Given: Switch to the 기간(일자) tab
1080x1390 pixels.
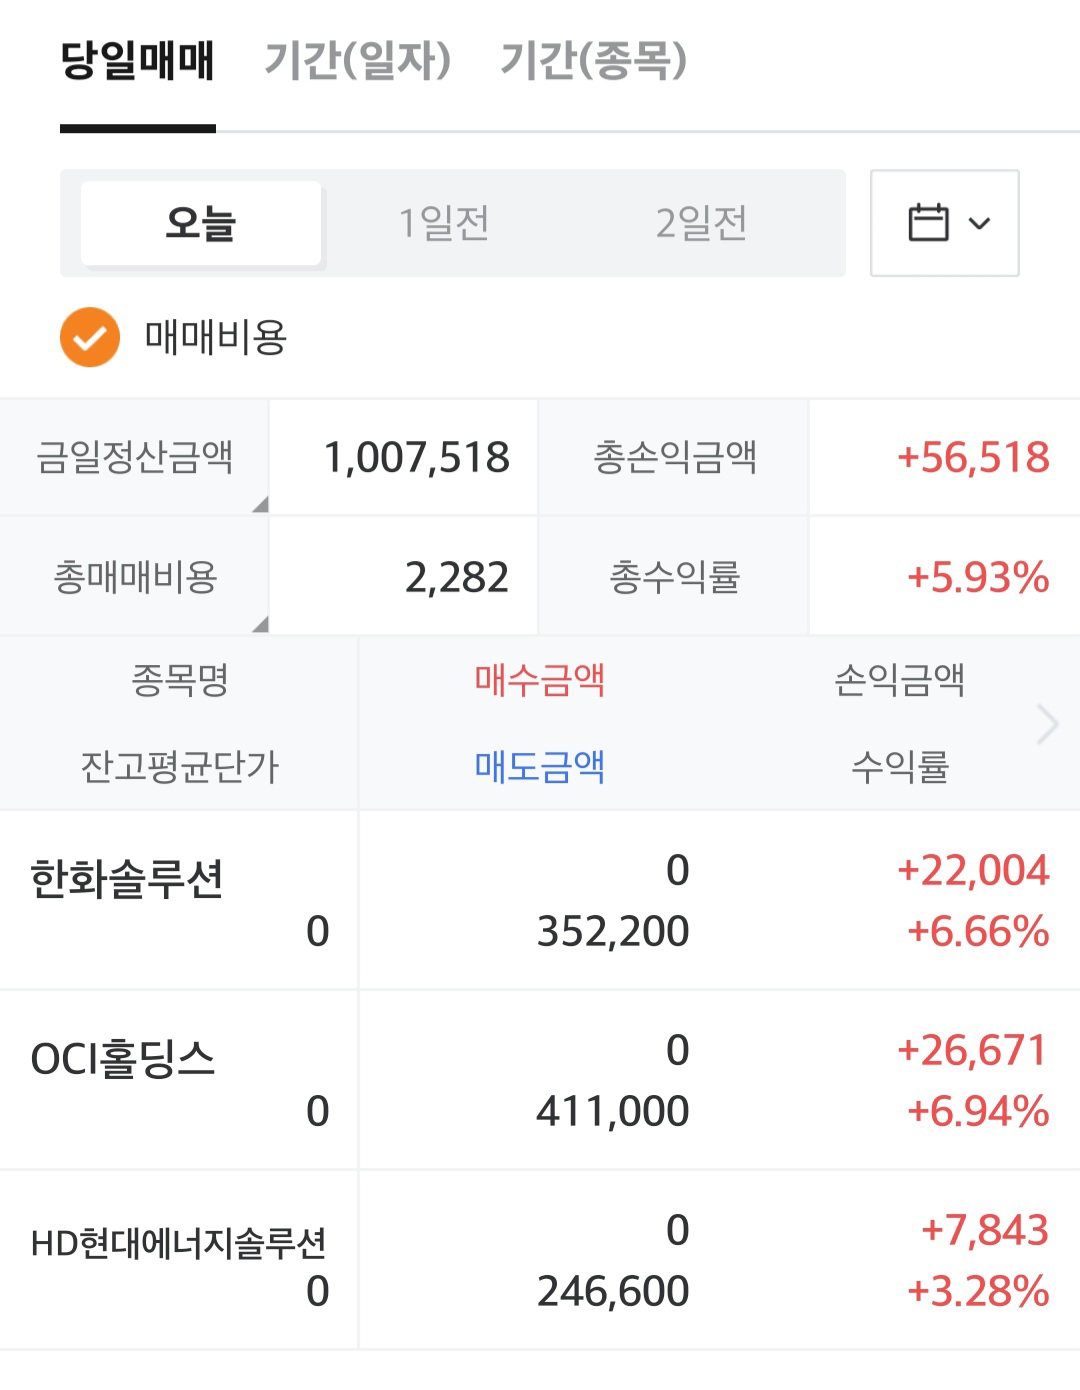Looking at the screenshot, I should tap(357, 60).
